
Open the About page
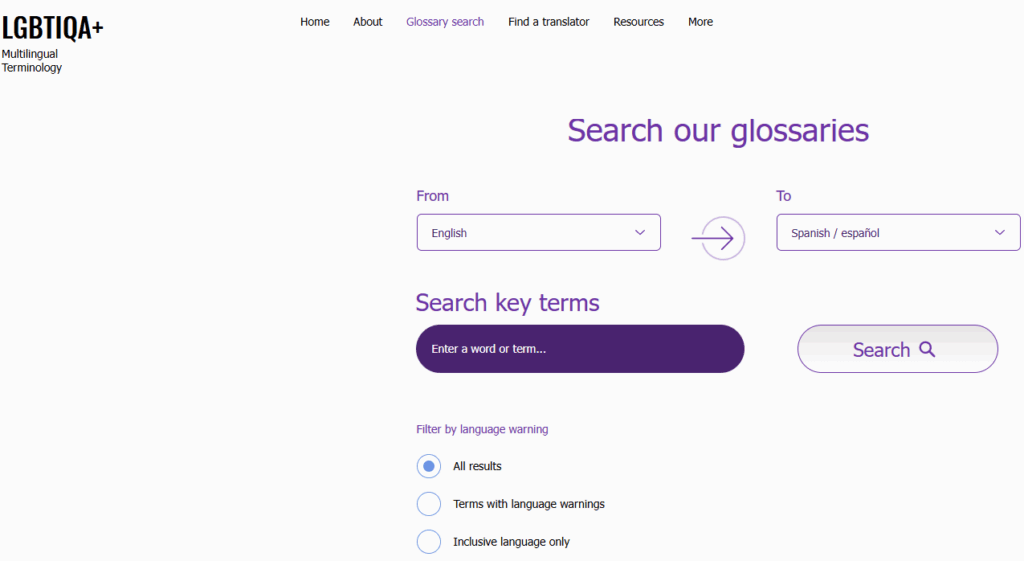pos(368,22)
